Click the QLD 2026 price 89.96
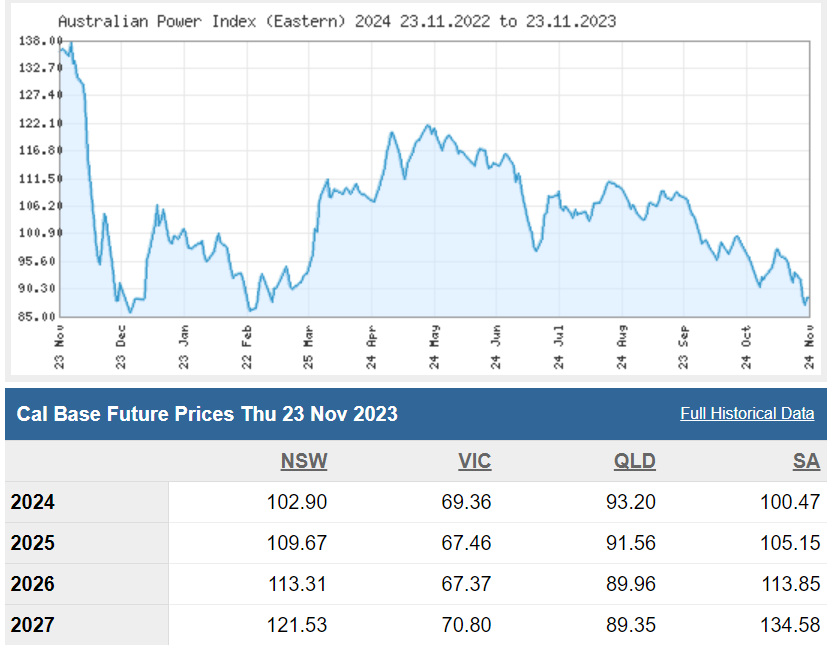832x645 pixels. point(631,584)
